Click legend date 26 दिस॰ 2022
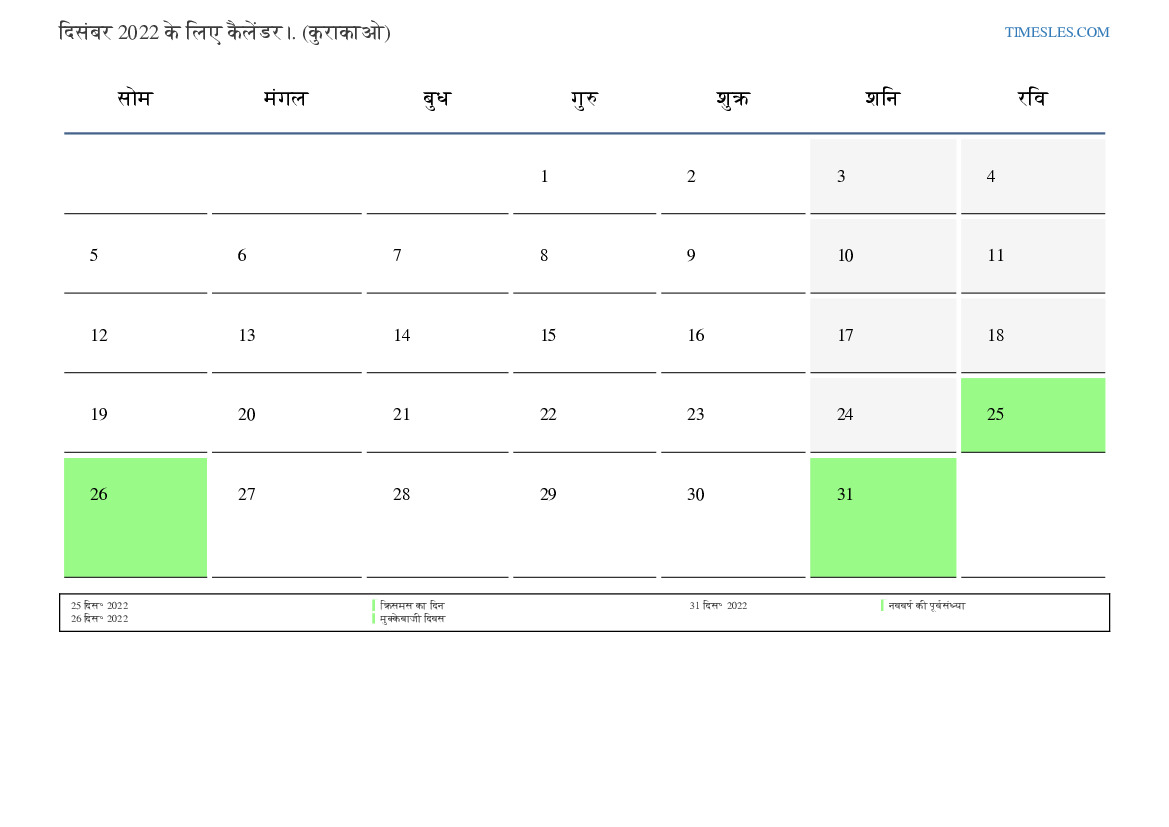 pyautogui.click(x=99, y=618)
